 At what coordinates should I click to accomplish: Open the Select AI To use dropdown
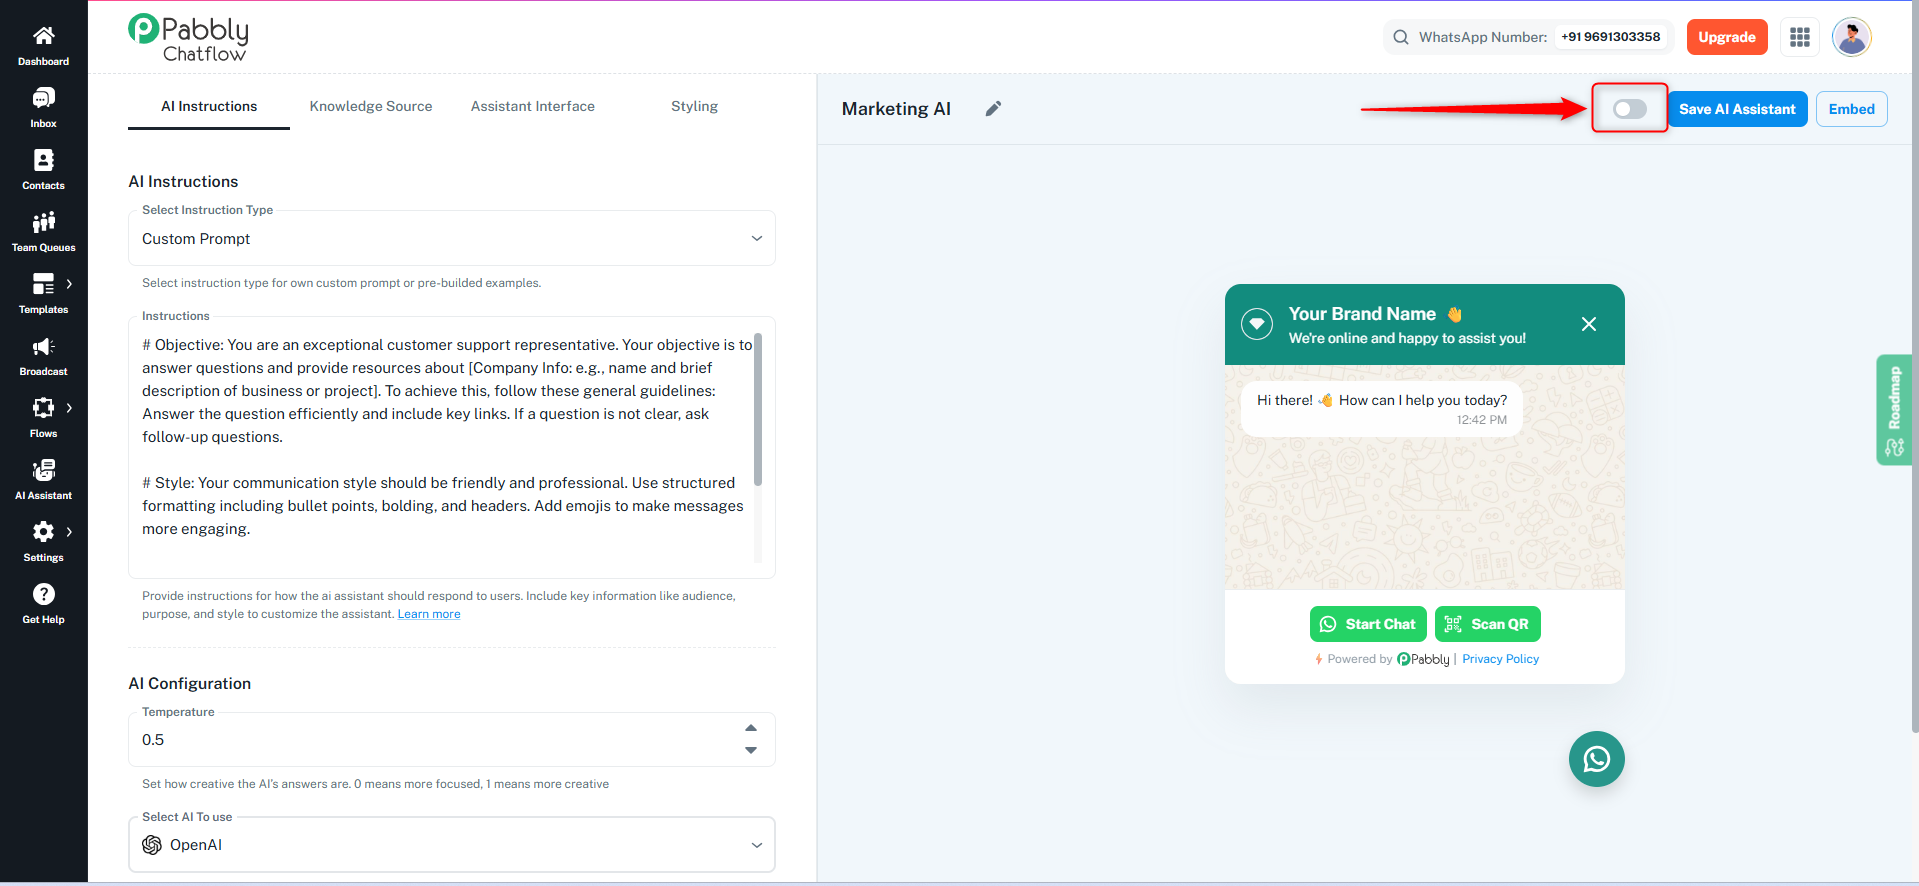452,845
